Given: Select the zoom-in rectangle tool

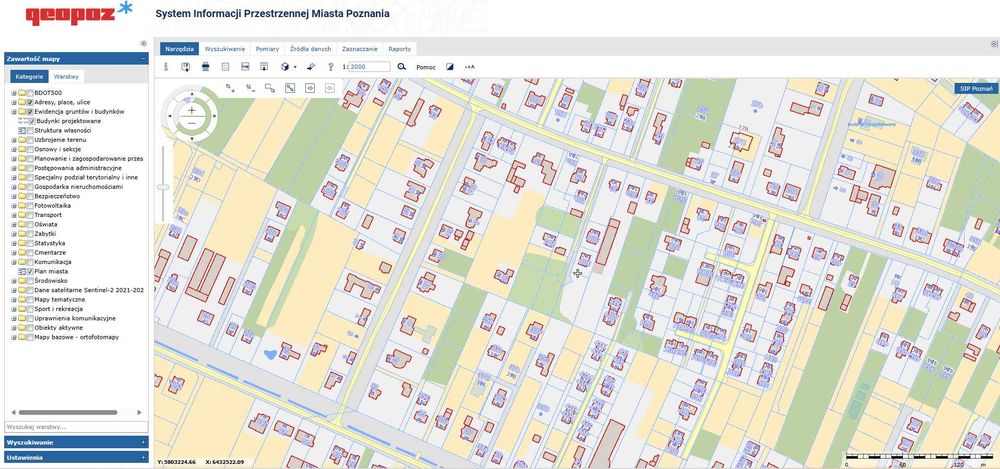Looking at the screenshot, I should (x=230, y=88).
